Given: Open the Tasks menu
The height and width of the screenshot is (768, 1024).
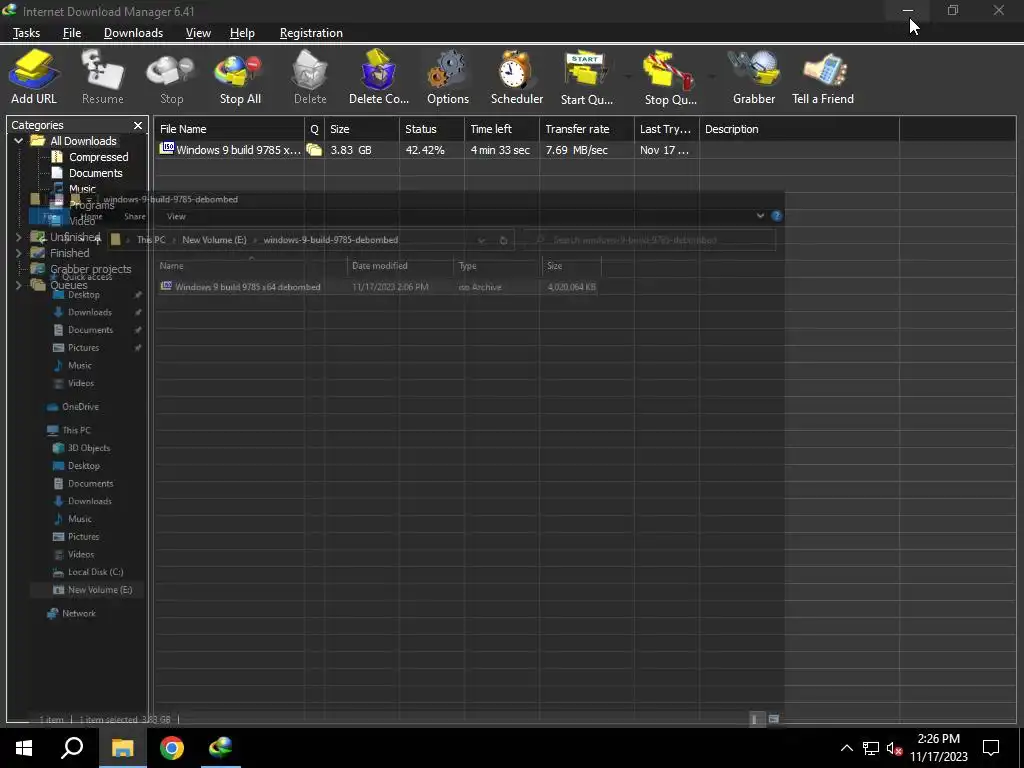Looking at the screenshot, I should point(26,33).
